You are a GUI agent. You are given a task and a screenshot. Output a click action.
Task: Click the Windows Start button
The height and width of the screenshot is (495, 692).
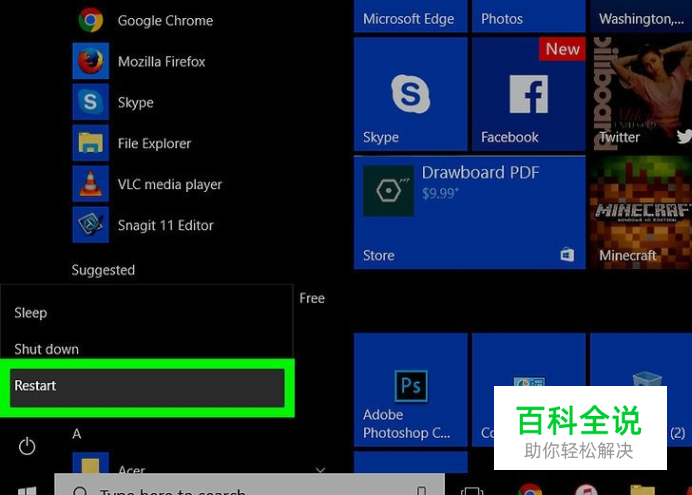tap(27, 490)
